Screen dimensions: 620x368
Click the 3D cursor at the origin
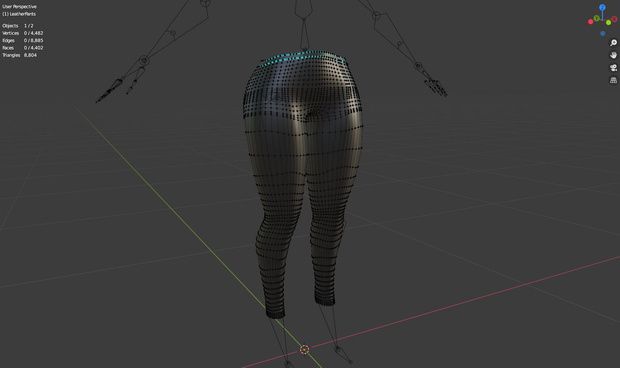click(x=304, y=349)
